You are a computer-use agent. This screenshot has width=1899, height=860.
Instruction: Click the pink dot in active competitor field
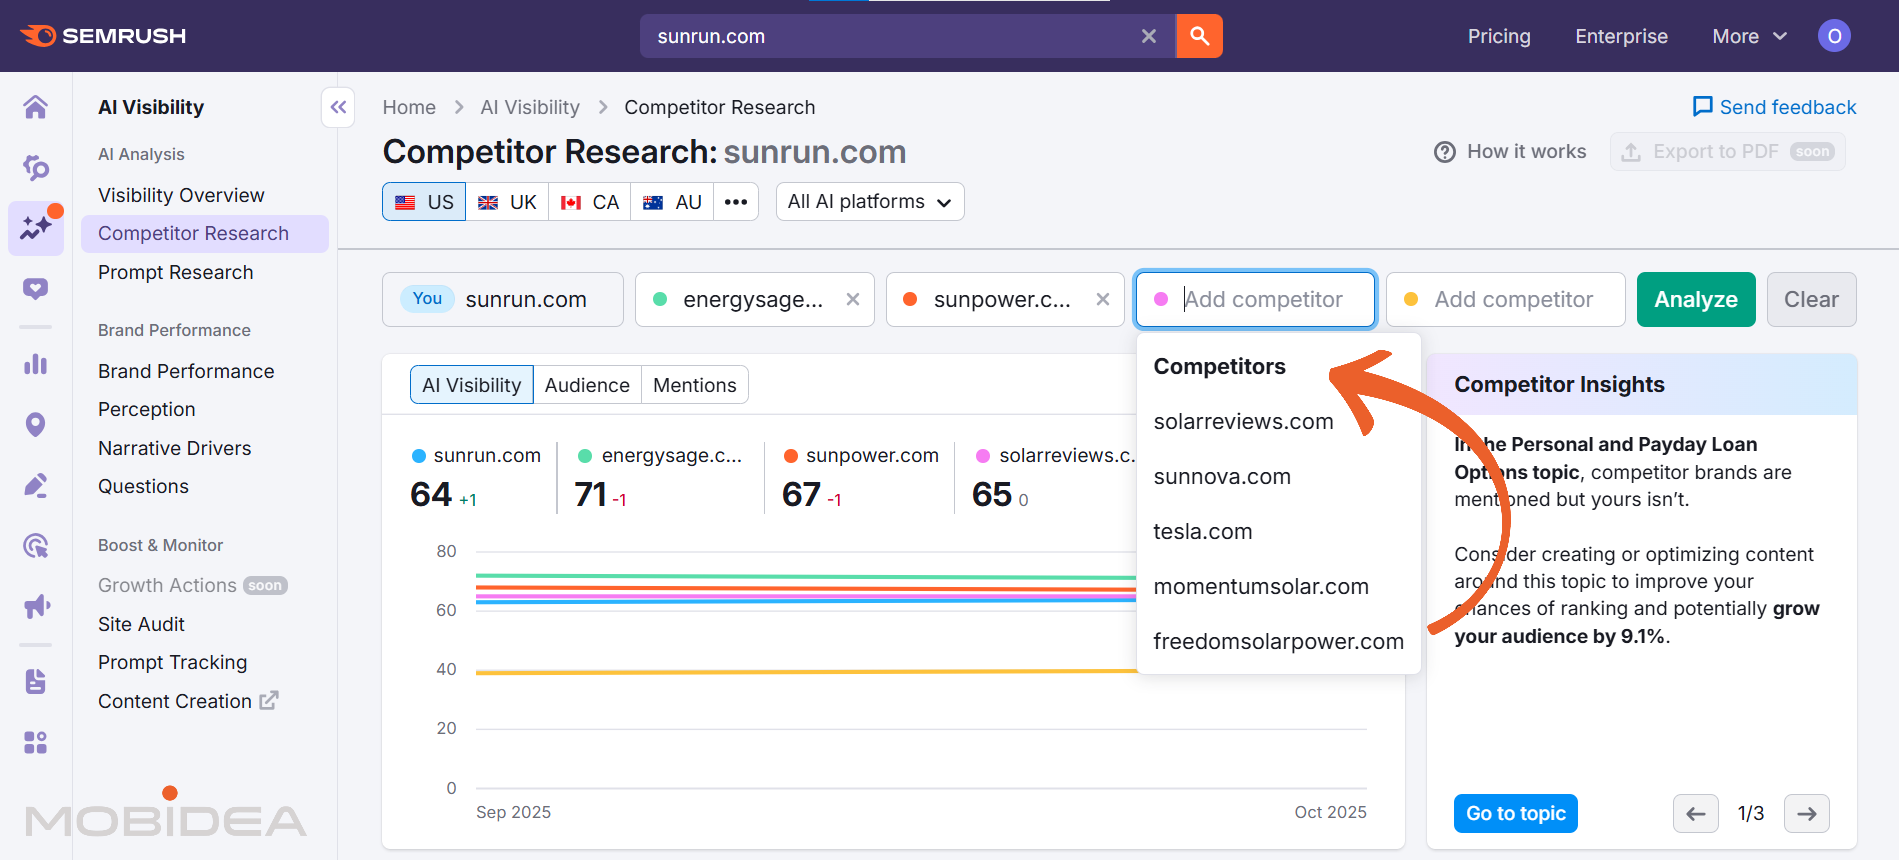click(1161, 299)
